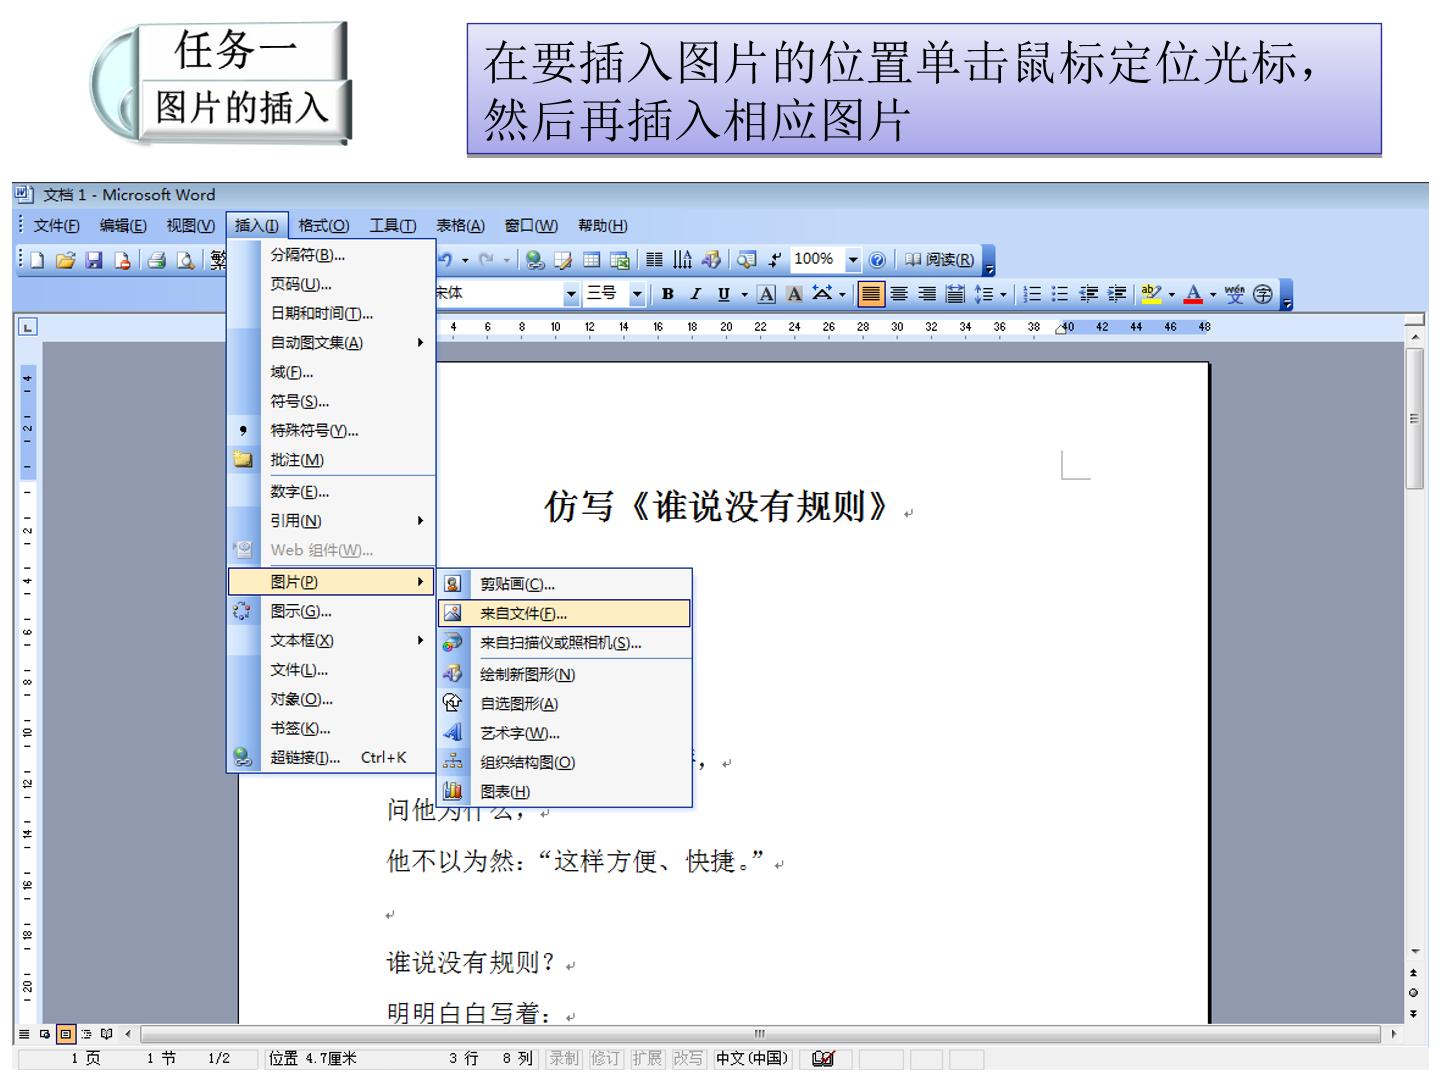Click the 阅读 reading layout button
This screenshot has width=1440, height=1080.
tap(939, 260)
